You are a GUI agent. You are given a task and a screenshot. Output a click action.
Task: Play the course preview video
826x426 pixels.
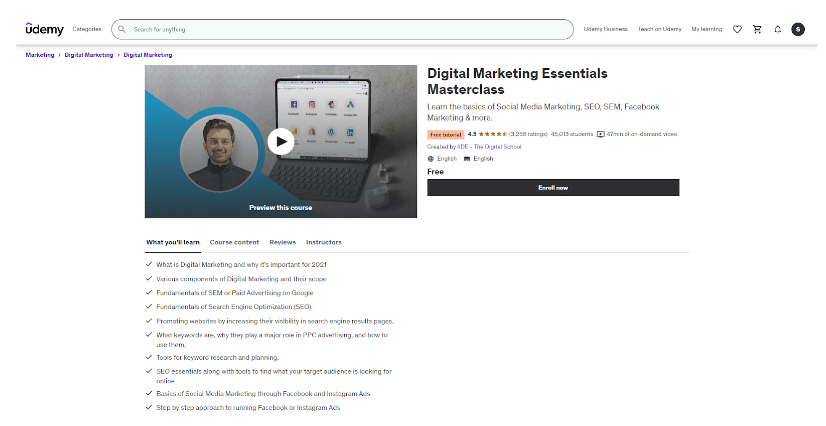click(x=281, y=142)
